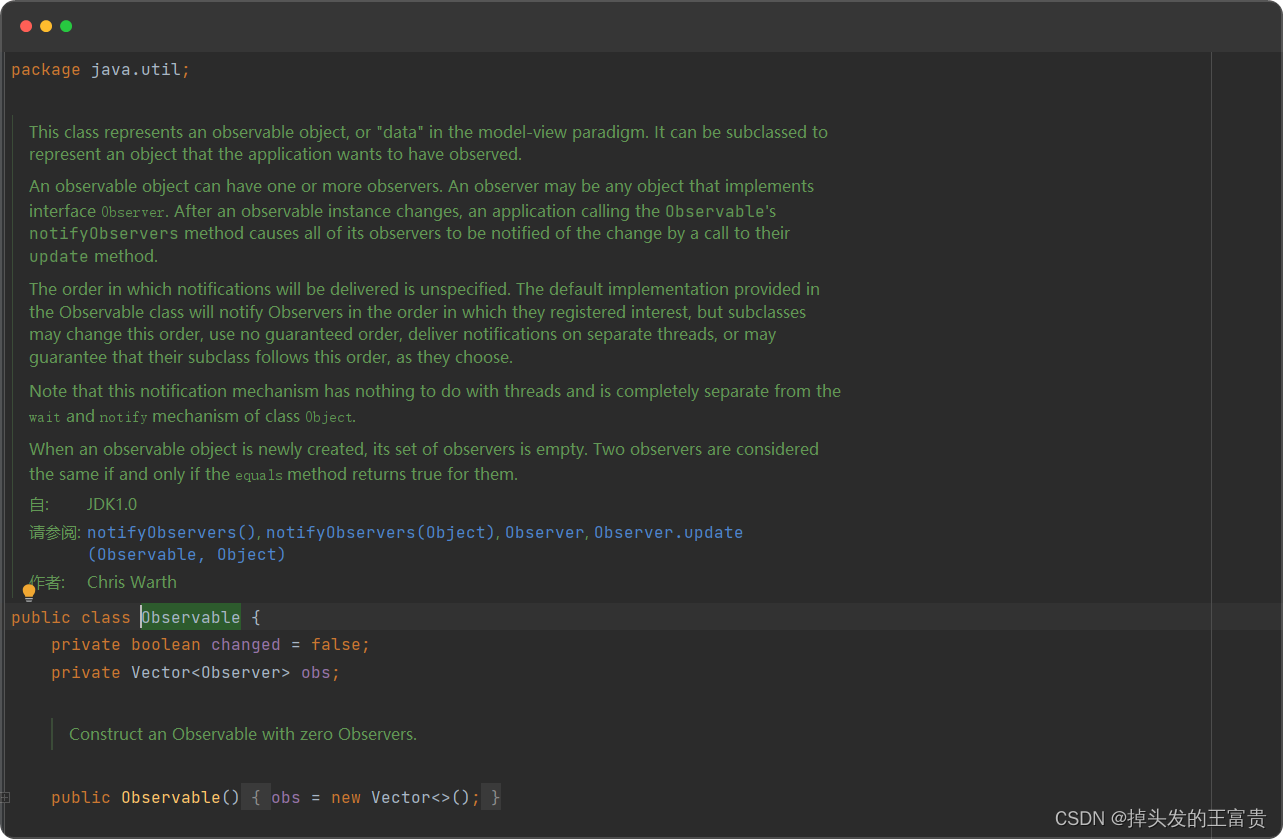Click inline code 'wait' in the documentation
The image size is (1283, 839).
coord(45,417)
